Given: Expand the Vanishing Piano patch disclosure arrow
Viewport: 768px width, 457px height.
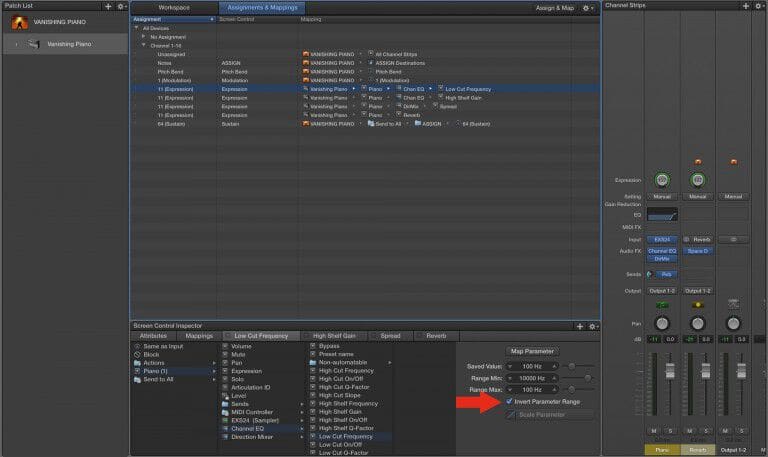Looking at the screenshot, I should (16, 45).
